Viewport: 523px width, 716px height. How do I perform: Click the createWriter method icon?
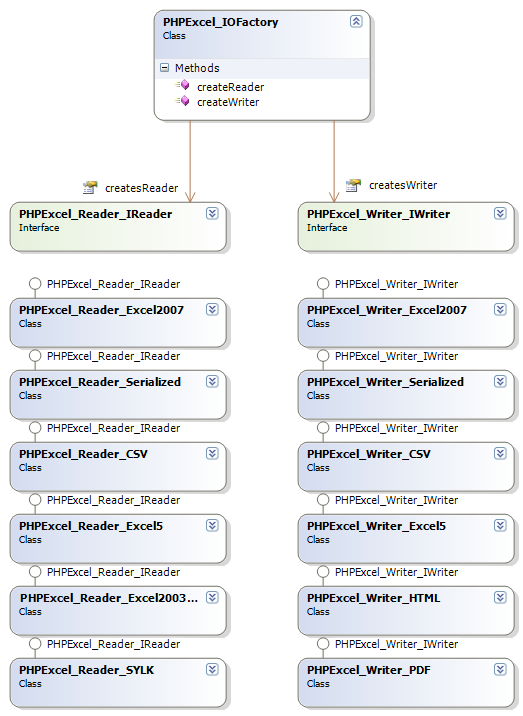pyautogui.click(x=182, y=100)
